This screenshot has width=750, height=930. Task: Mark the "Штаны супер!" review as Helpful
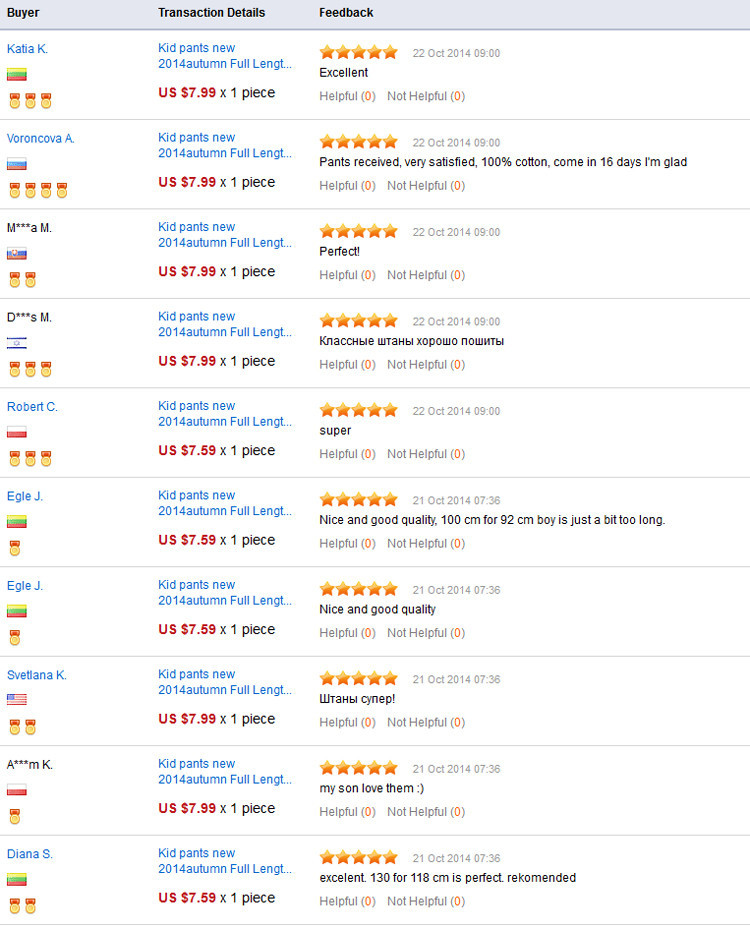[347, 722]
